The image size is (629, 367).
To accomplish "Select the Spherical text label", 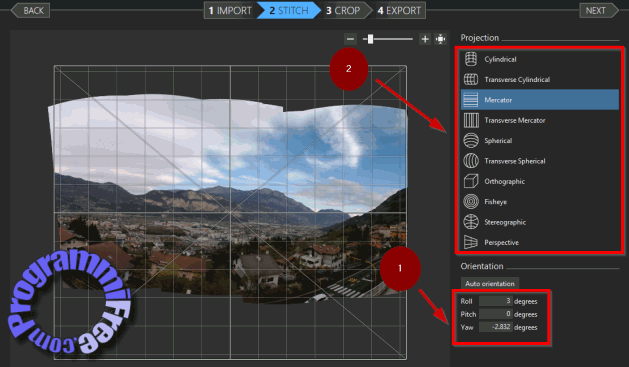I will click(498, 141).
